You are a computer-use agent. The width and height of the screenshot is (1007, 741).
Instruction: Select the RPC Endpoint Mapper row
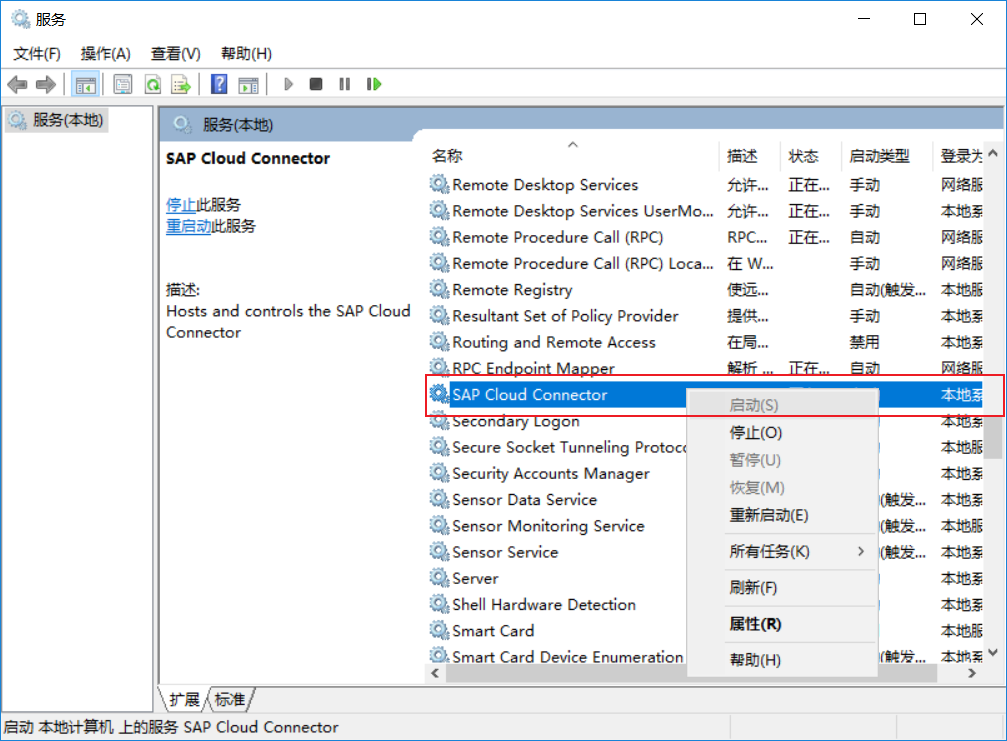(x=705, y=367)
